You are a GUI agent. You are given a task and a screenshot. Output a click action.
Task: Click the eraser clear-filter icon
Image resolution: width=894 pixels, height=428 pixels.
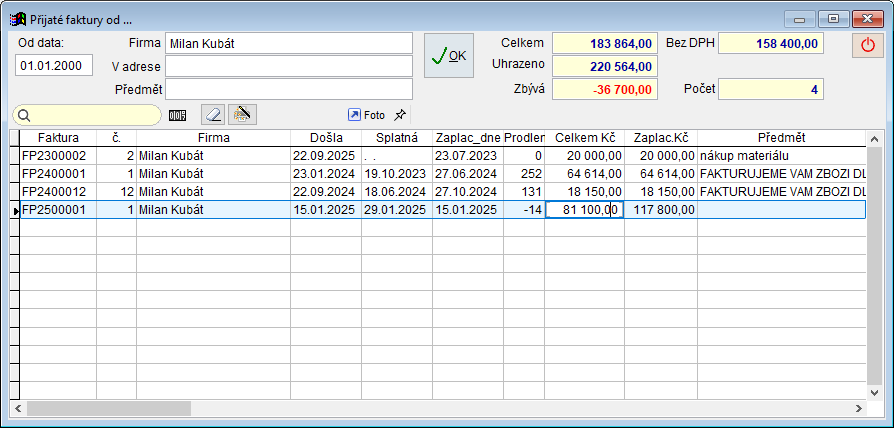click(x=213, y=115)
